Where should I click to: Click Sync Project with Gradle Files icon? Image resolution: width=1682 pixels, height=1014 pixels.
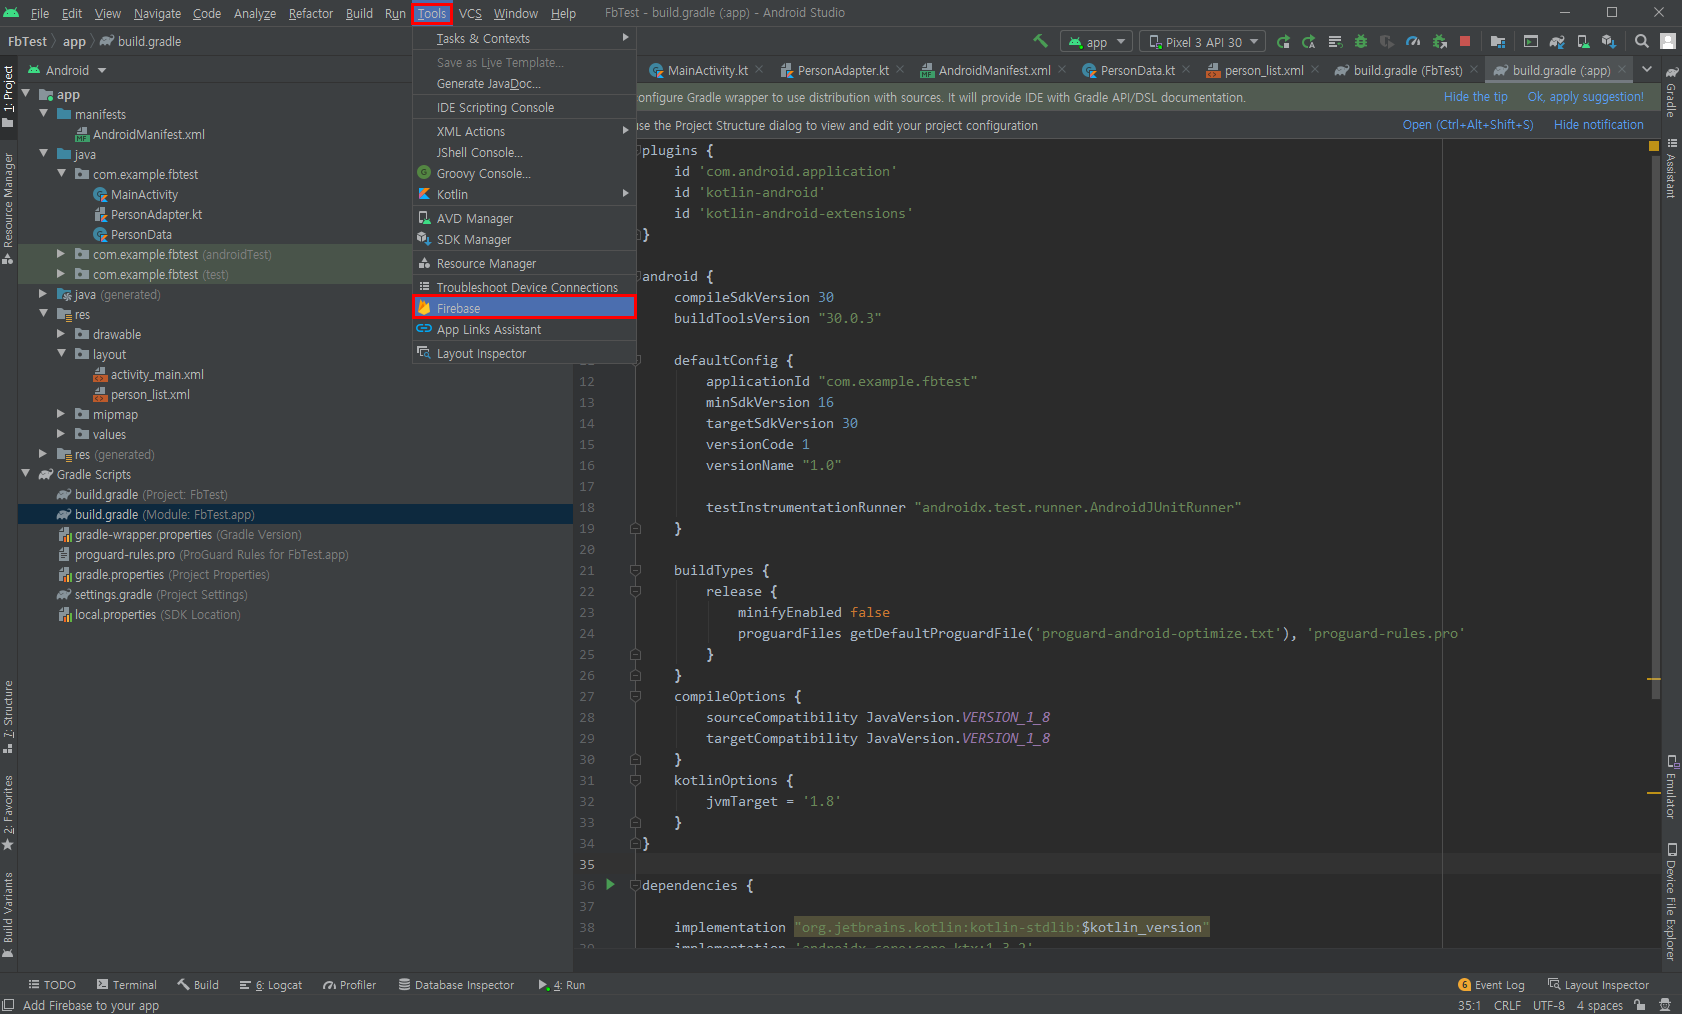point(1557,41)
